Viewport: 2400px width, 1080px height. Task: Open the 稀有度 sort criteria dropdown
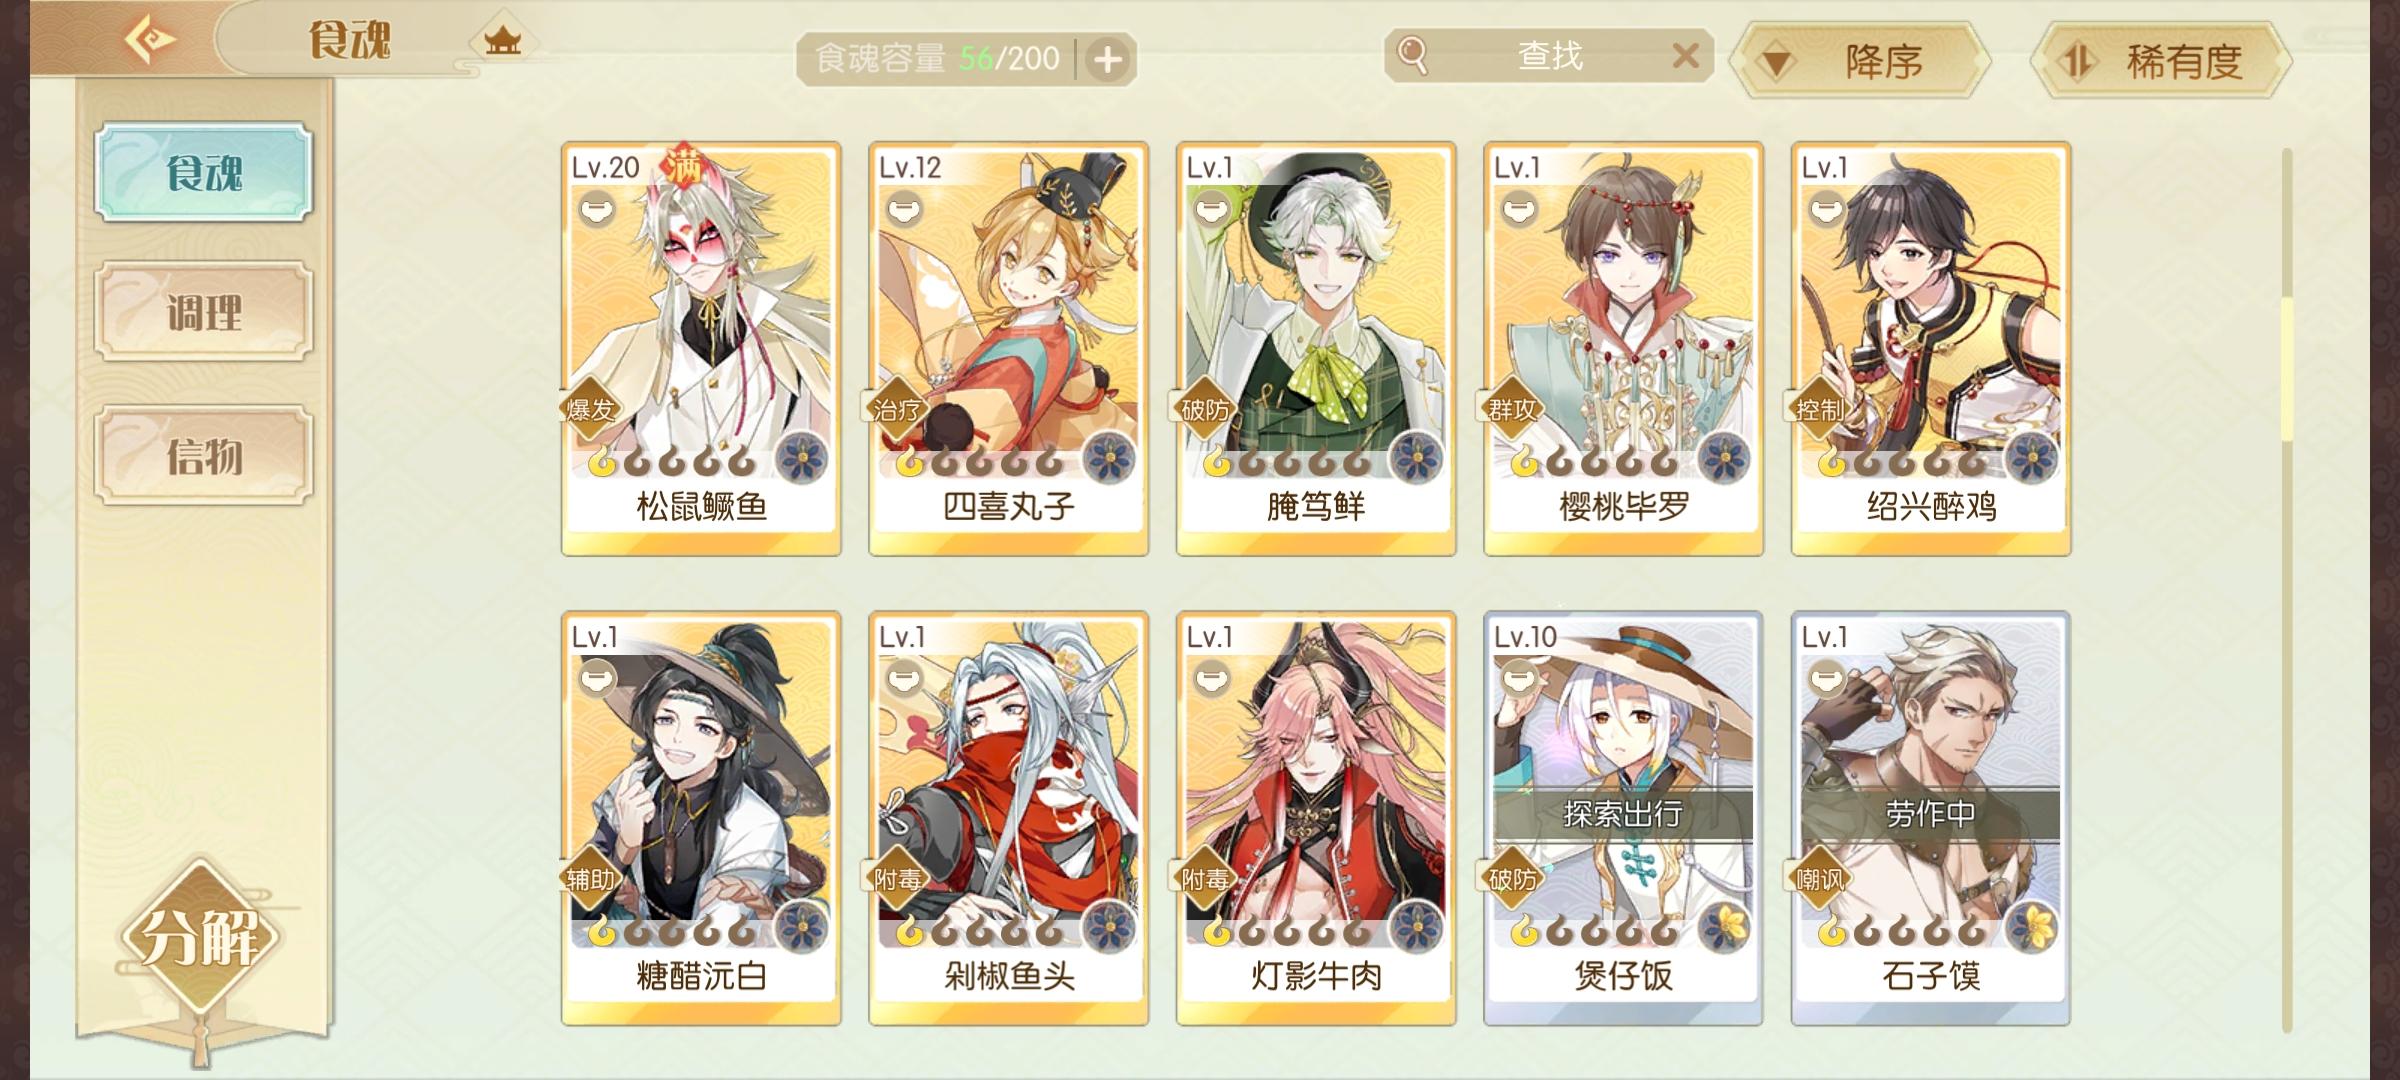2163,61
